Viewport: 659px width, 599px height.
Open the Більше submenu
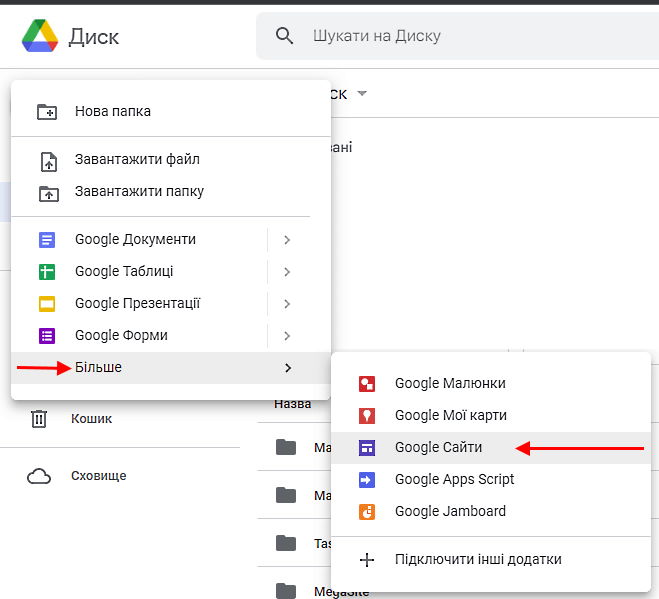coord(171,368)
